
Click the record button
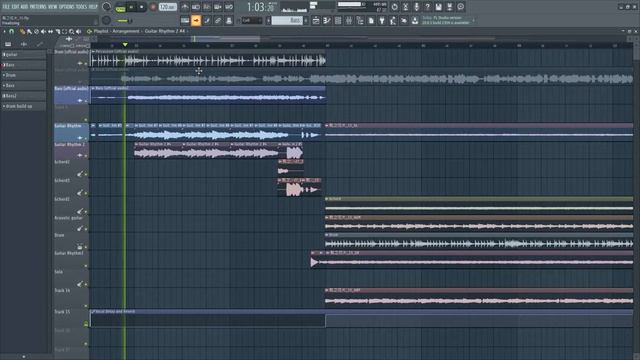[153, 7]
